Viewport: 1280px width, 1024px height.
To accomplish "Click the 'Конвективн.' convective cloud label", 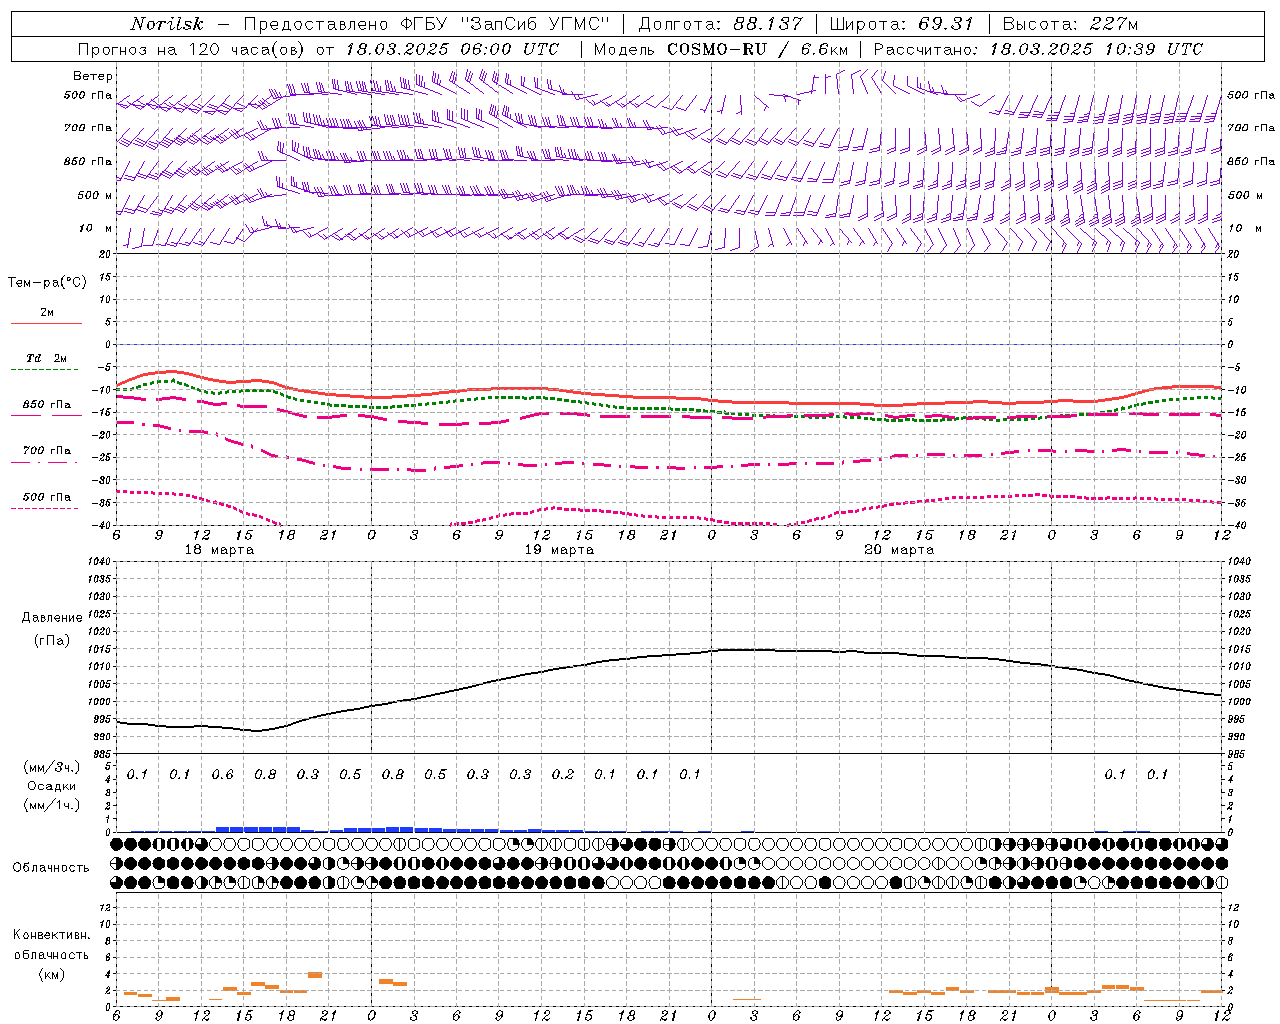I will pyautogui.click(x=51, y=935).
